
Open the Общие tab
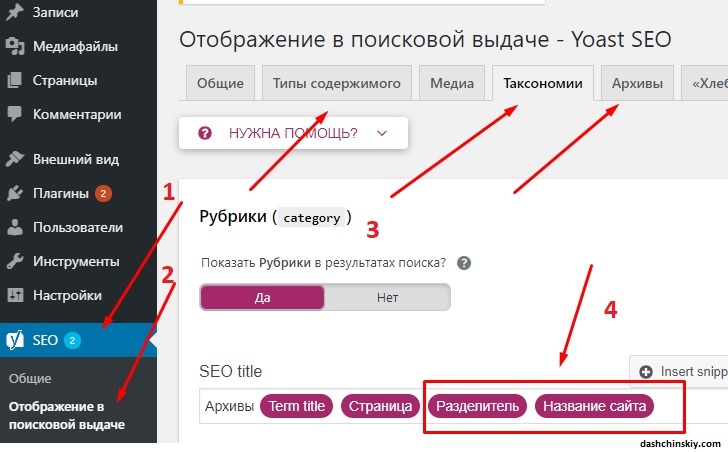coord(220,83)
